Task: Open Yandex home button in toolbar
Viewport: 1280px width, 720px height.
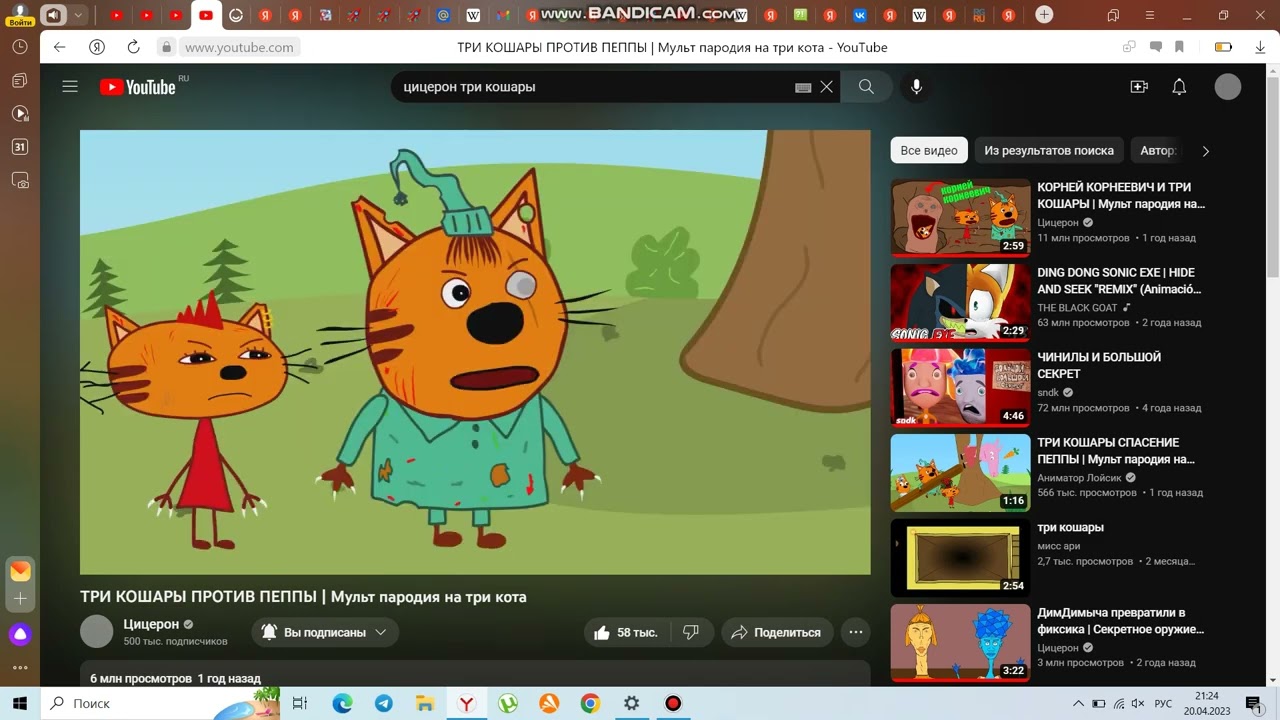Action: point(97,47)
